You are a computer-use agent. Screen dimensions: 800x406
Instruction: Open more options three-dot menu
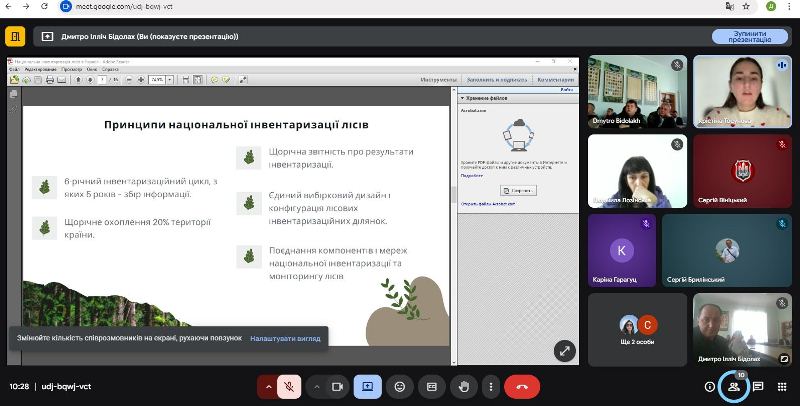click(x=489, y=386)
